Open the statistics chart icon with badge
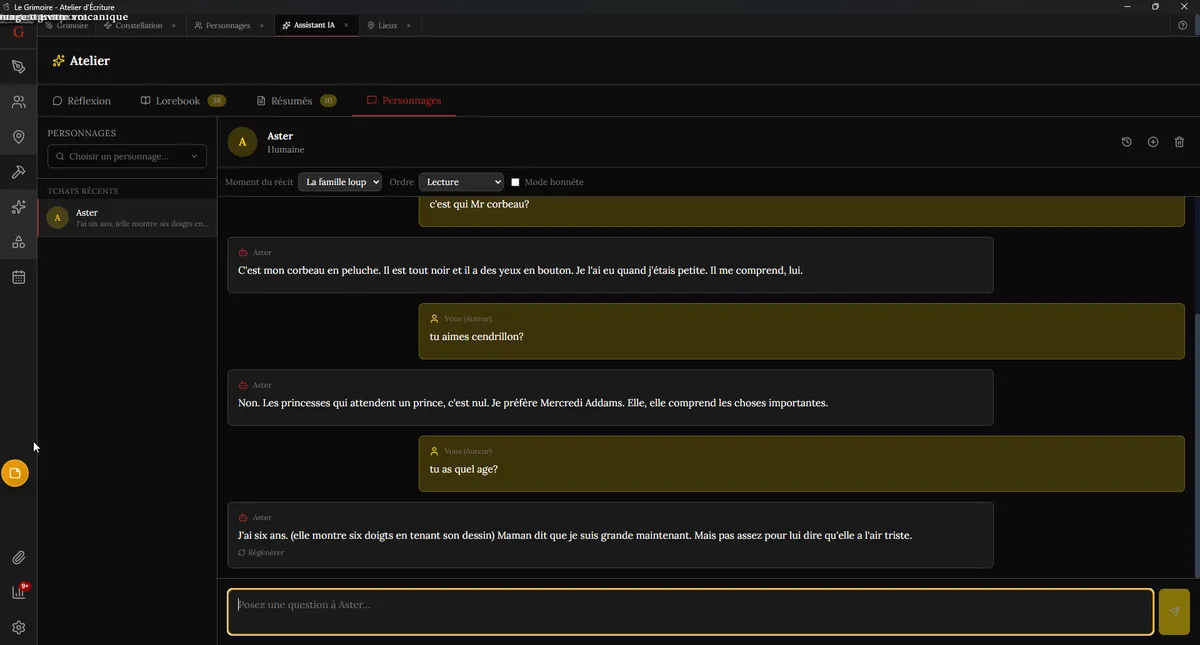This screenshot has height=645, width=1200. tap(18, 592)
